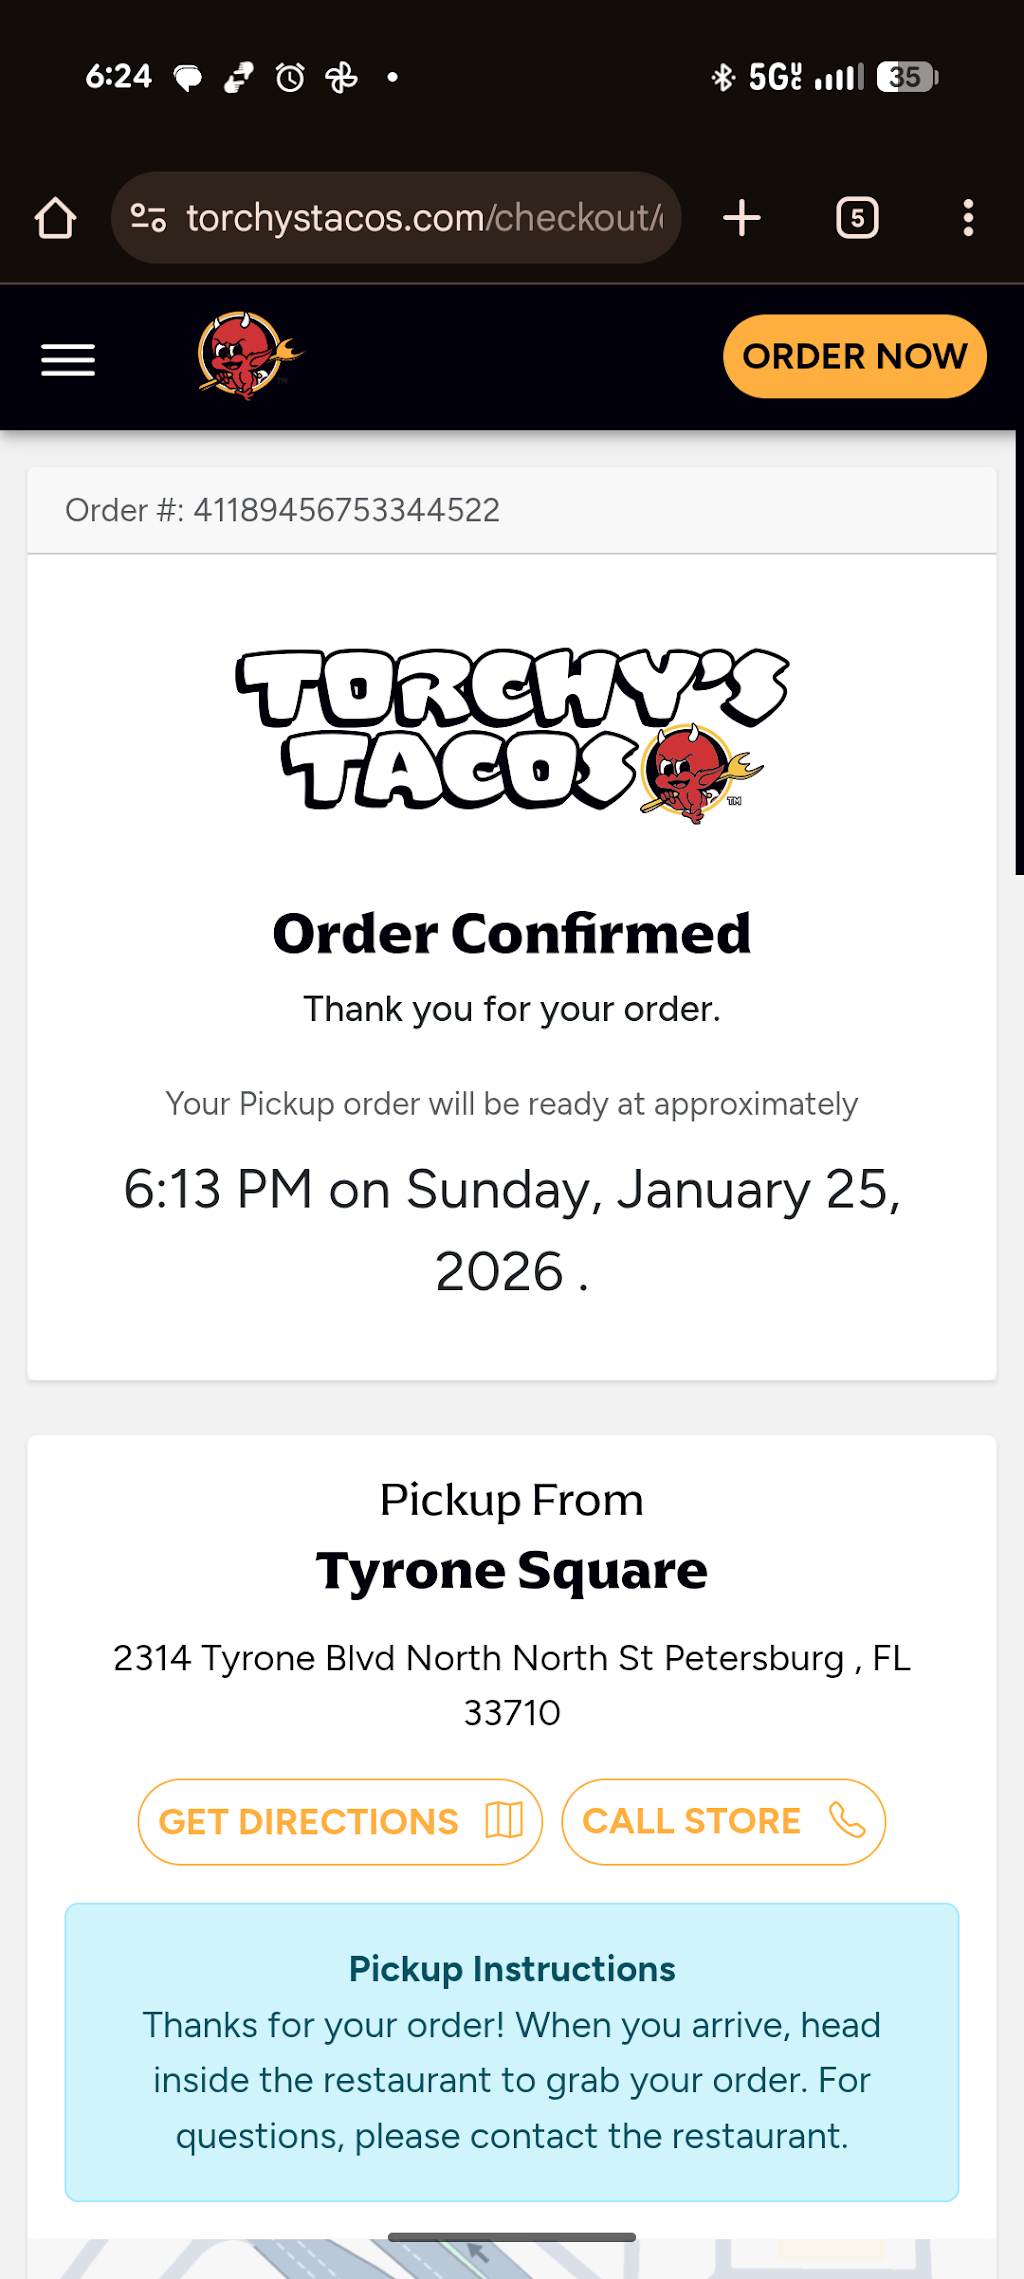Tap the large Torchy's Tacos logo image

512,735
